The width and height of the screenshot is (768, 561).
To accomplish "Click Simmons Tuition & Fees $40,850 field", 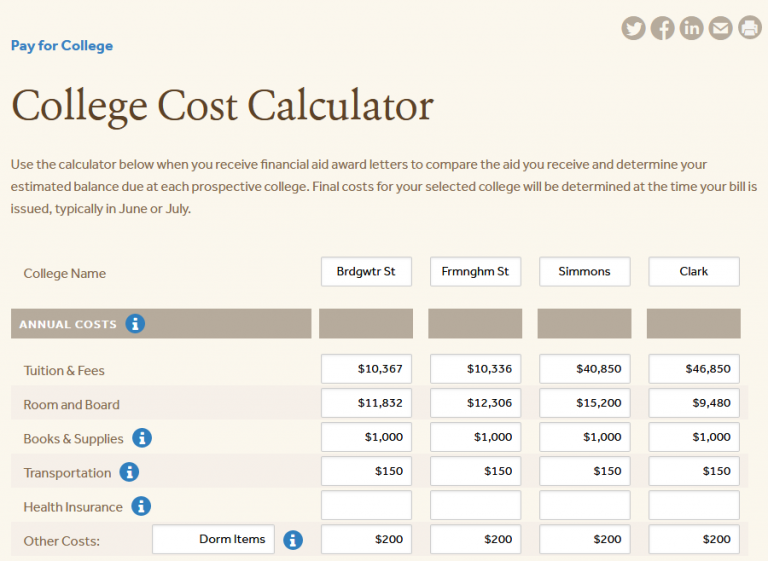I will 584,369.
